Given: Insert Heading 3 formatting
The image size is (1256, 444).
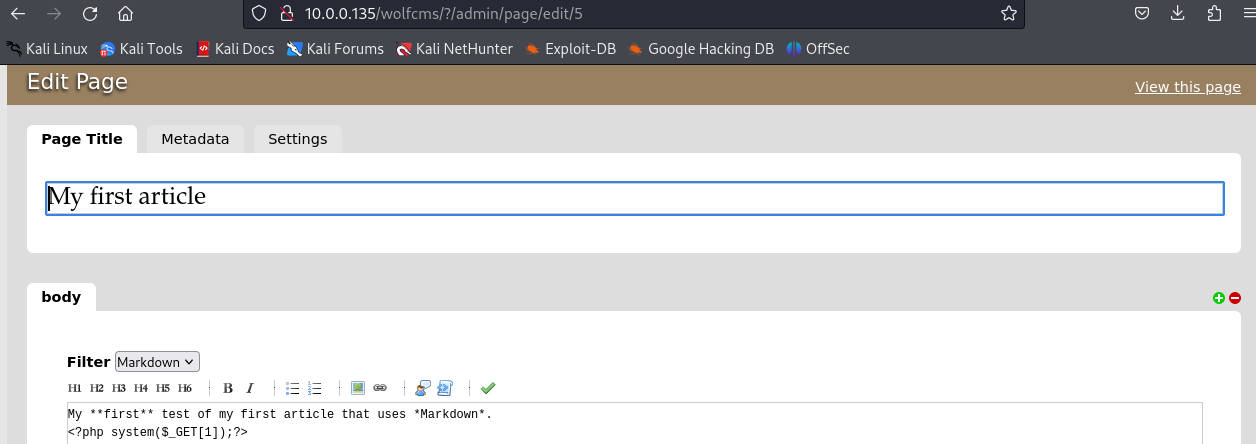Looking at the screenshot, I should 119,388.
